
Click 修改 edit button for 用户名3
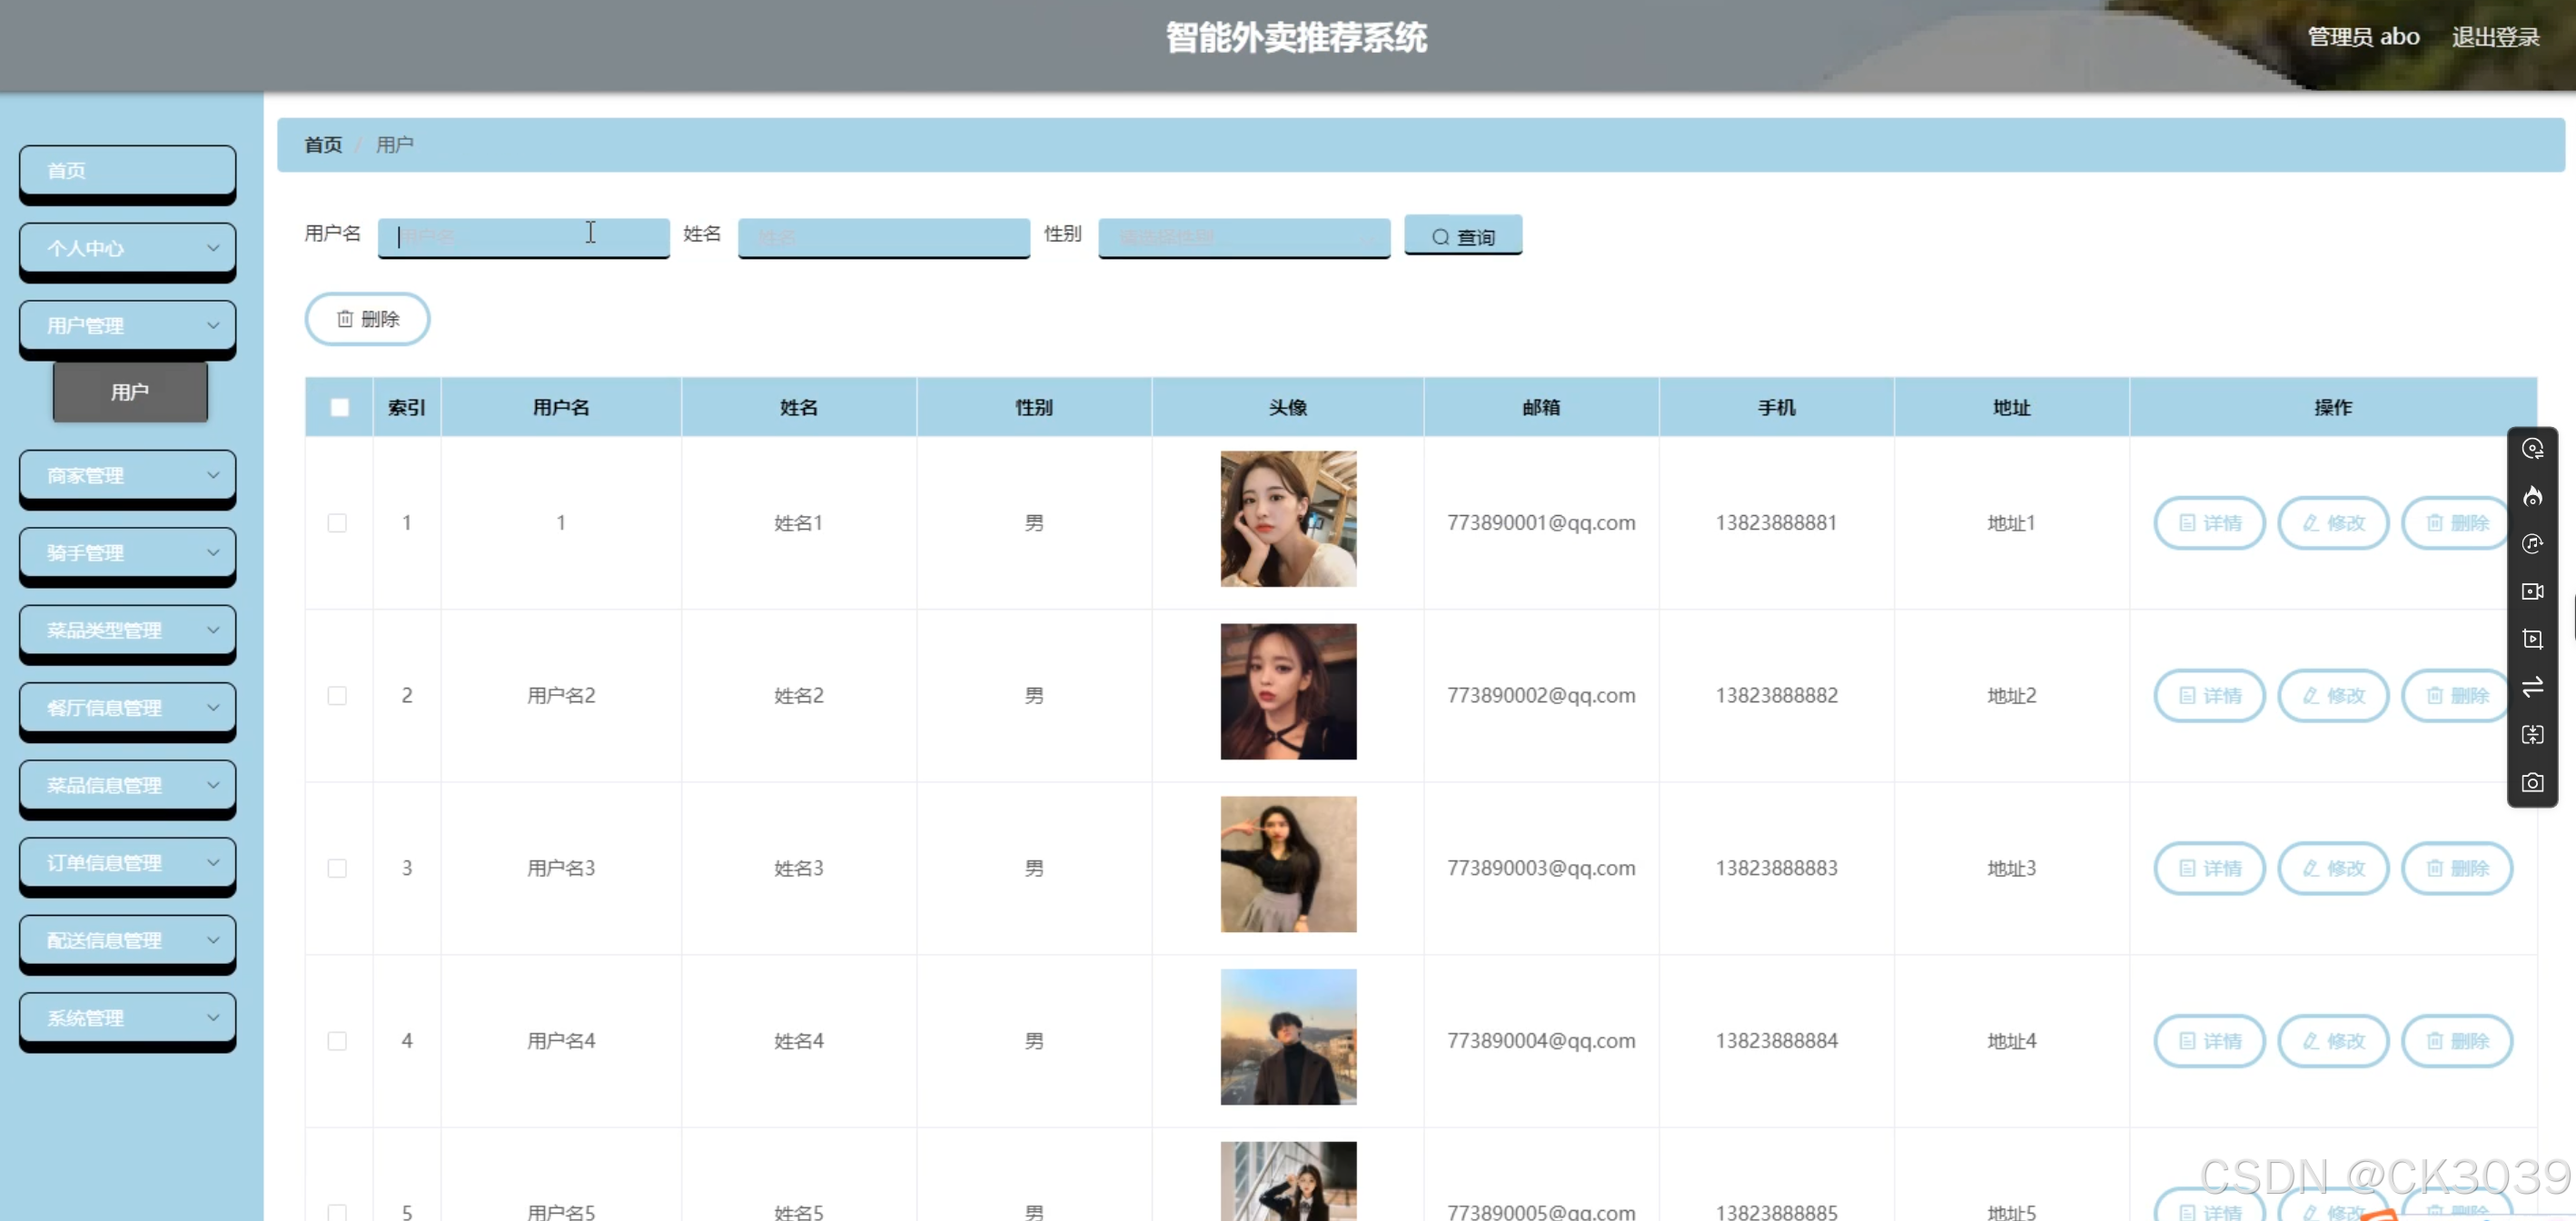click(x=2333, y=868)
